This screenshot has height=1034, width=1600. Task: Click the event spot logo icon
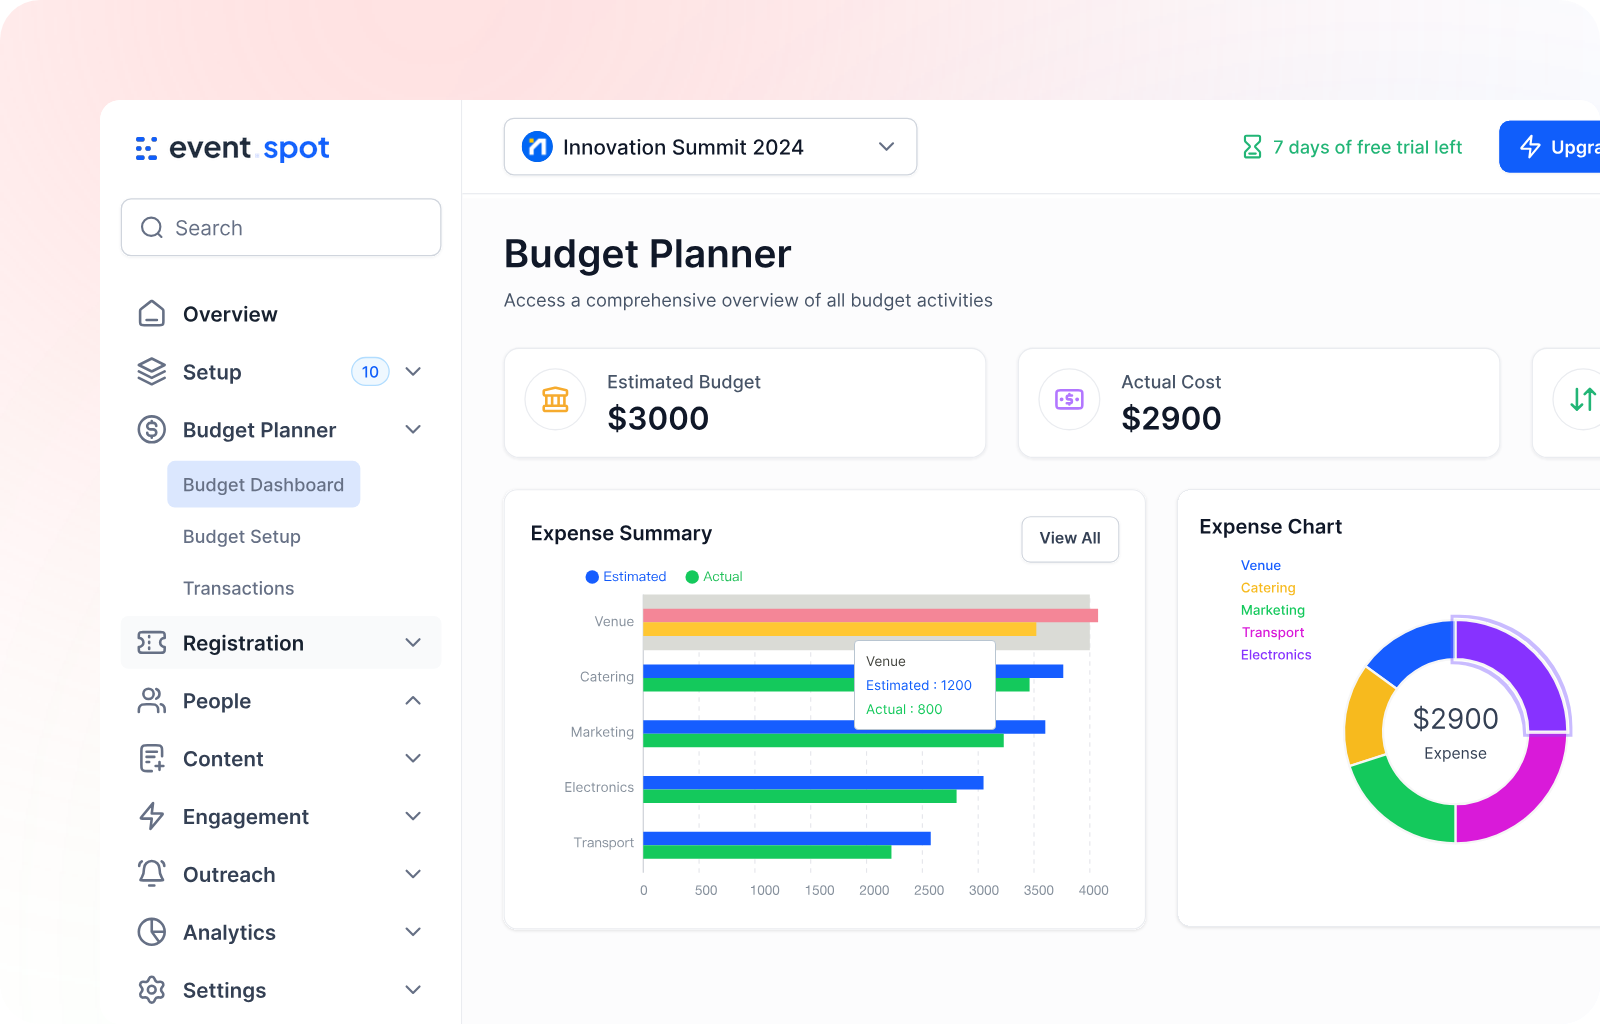(146, 148)
